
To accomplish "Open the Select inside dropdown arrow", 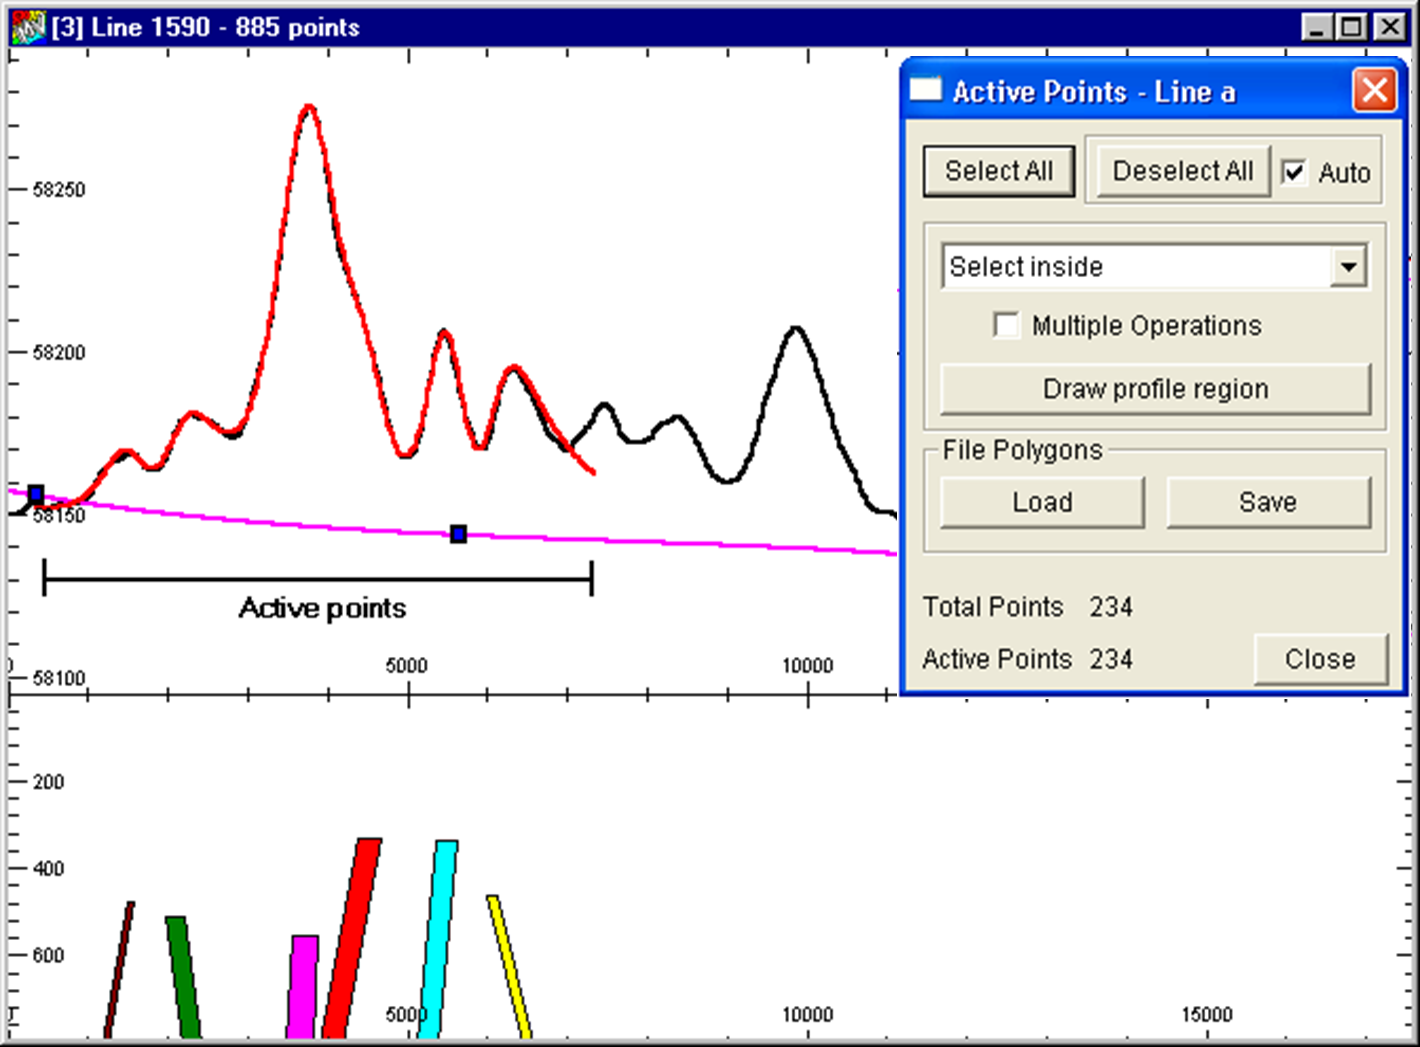I will 1349,267.
